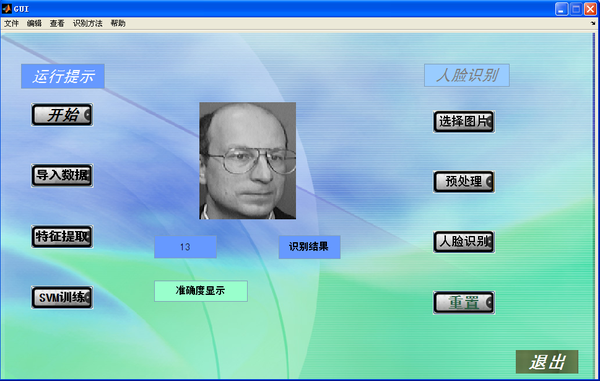Select the field showing 13
The image size is (600, 381).
pos(185,247)
